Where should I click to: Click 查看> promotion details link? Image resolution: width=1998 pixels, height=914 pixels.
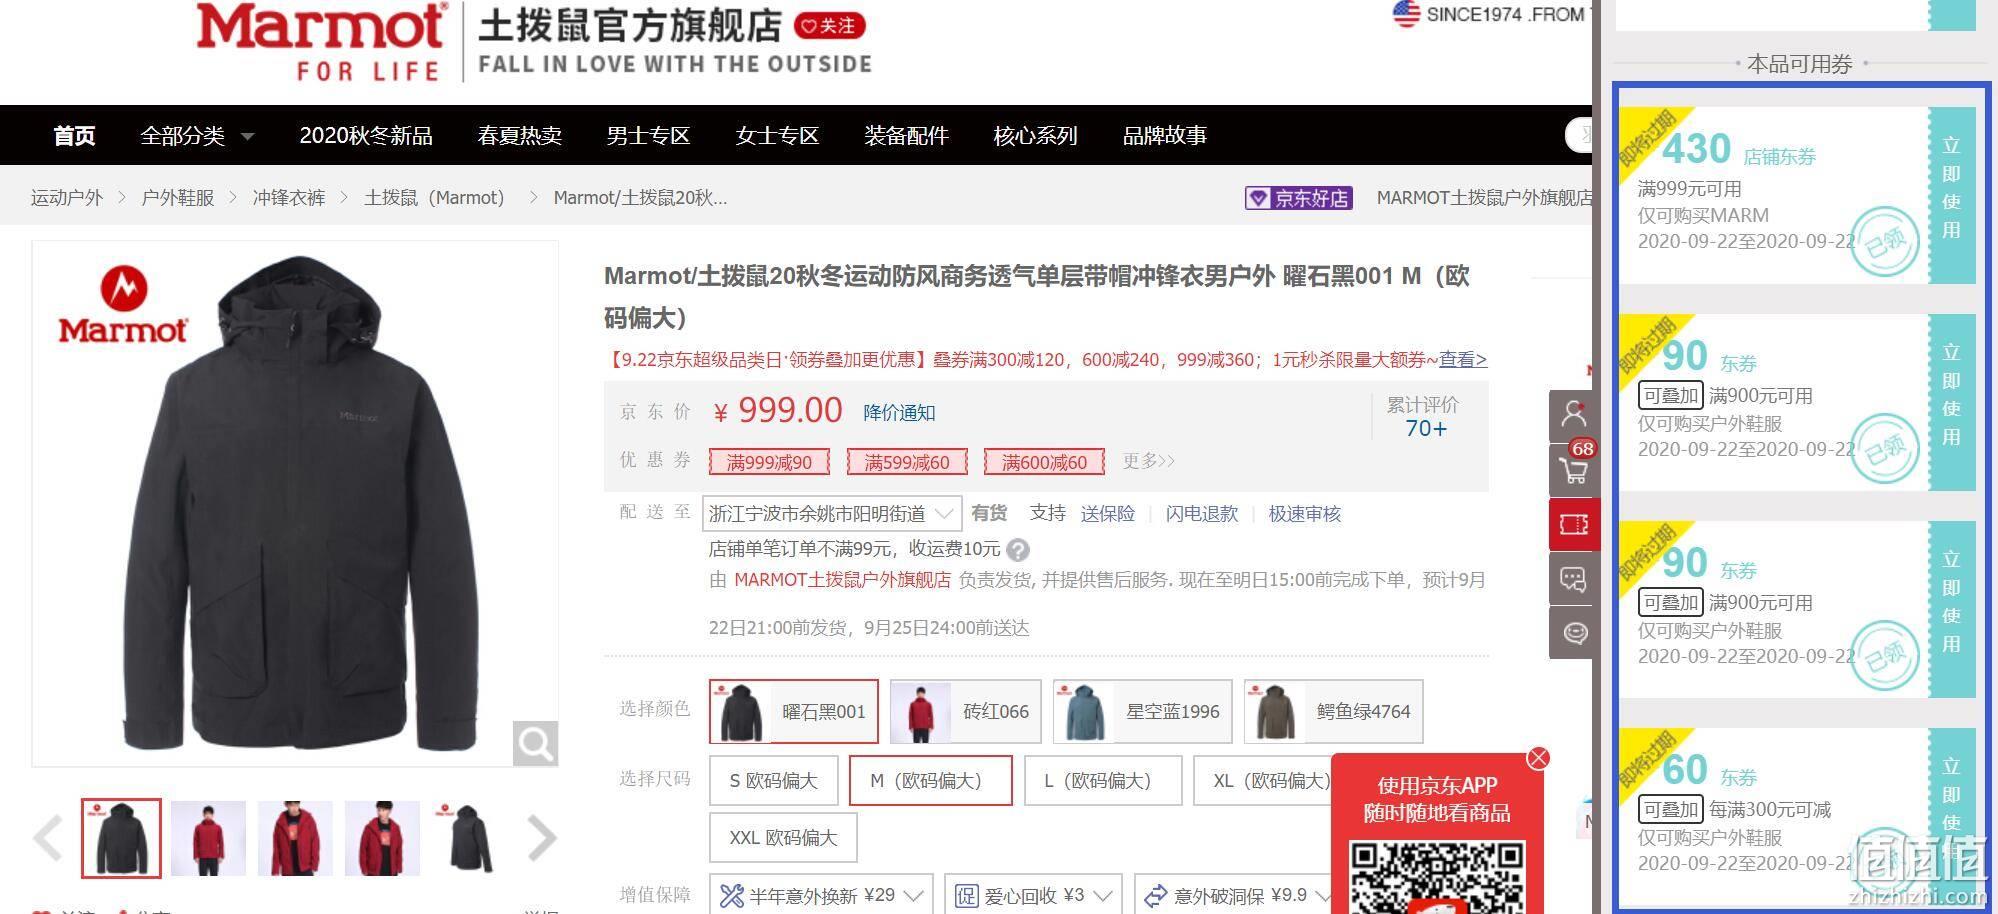pyautogui.click(x=1463, y=359)
